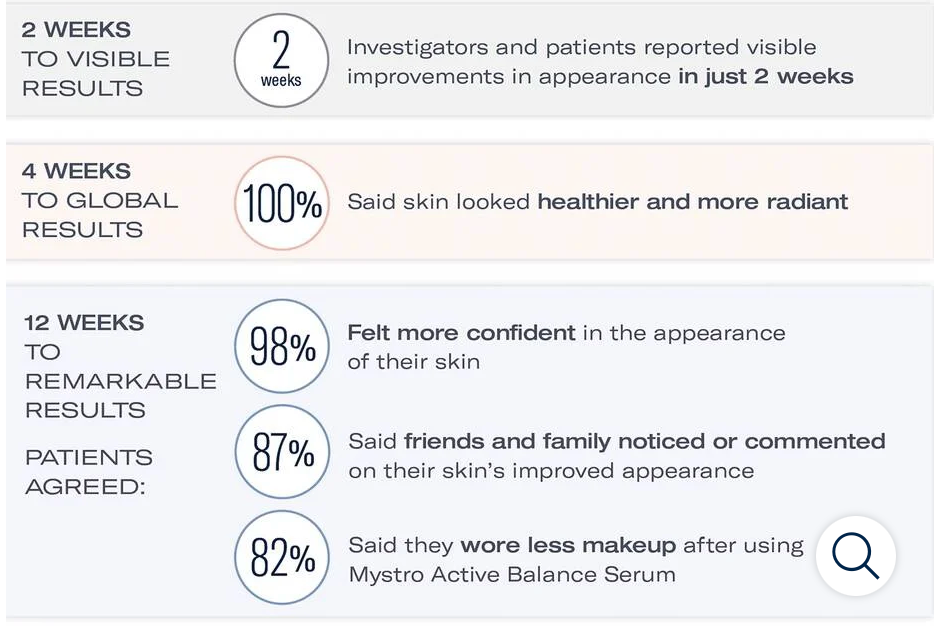Select the "wore less makeup" bold text

569,546
